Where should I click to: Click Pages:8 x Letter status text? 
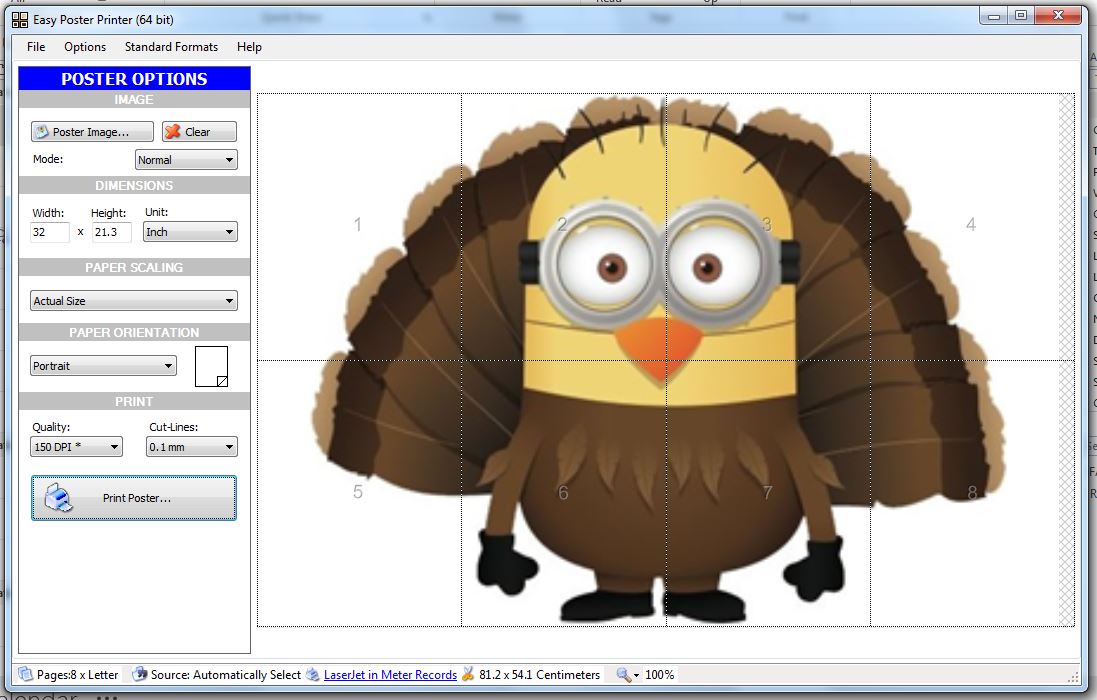(x=77, y=675)
